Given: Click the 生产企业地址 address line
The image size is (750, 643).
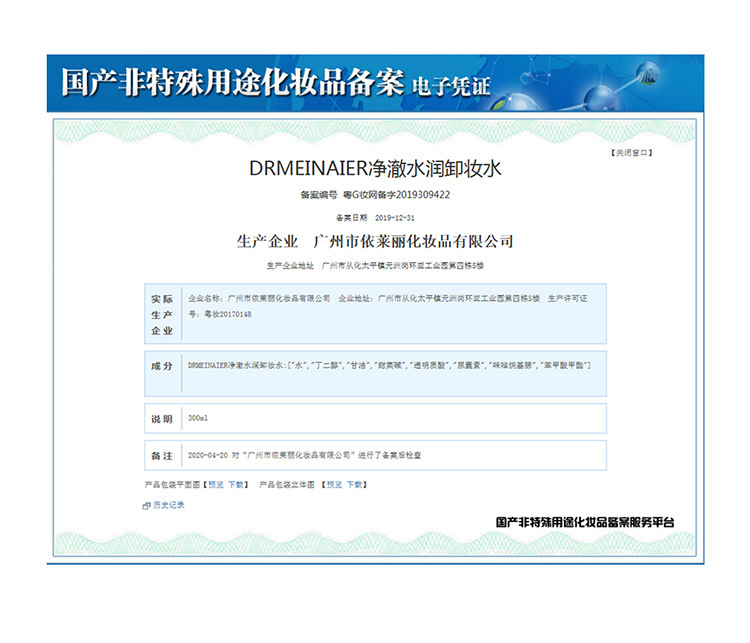Looking at the screenshot, I should coord(375,266).
